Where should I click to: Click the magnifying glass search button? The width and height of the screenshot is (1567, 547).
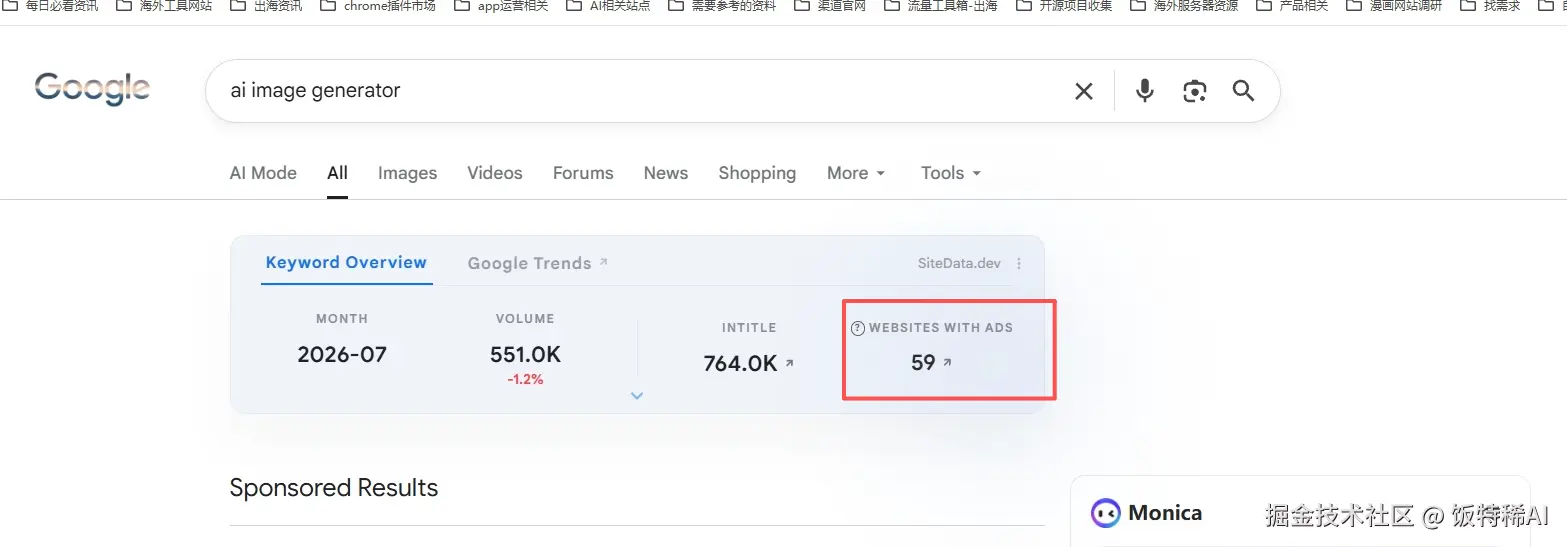1243,91
